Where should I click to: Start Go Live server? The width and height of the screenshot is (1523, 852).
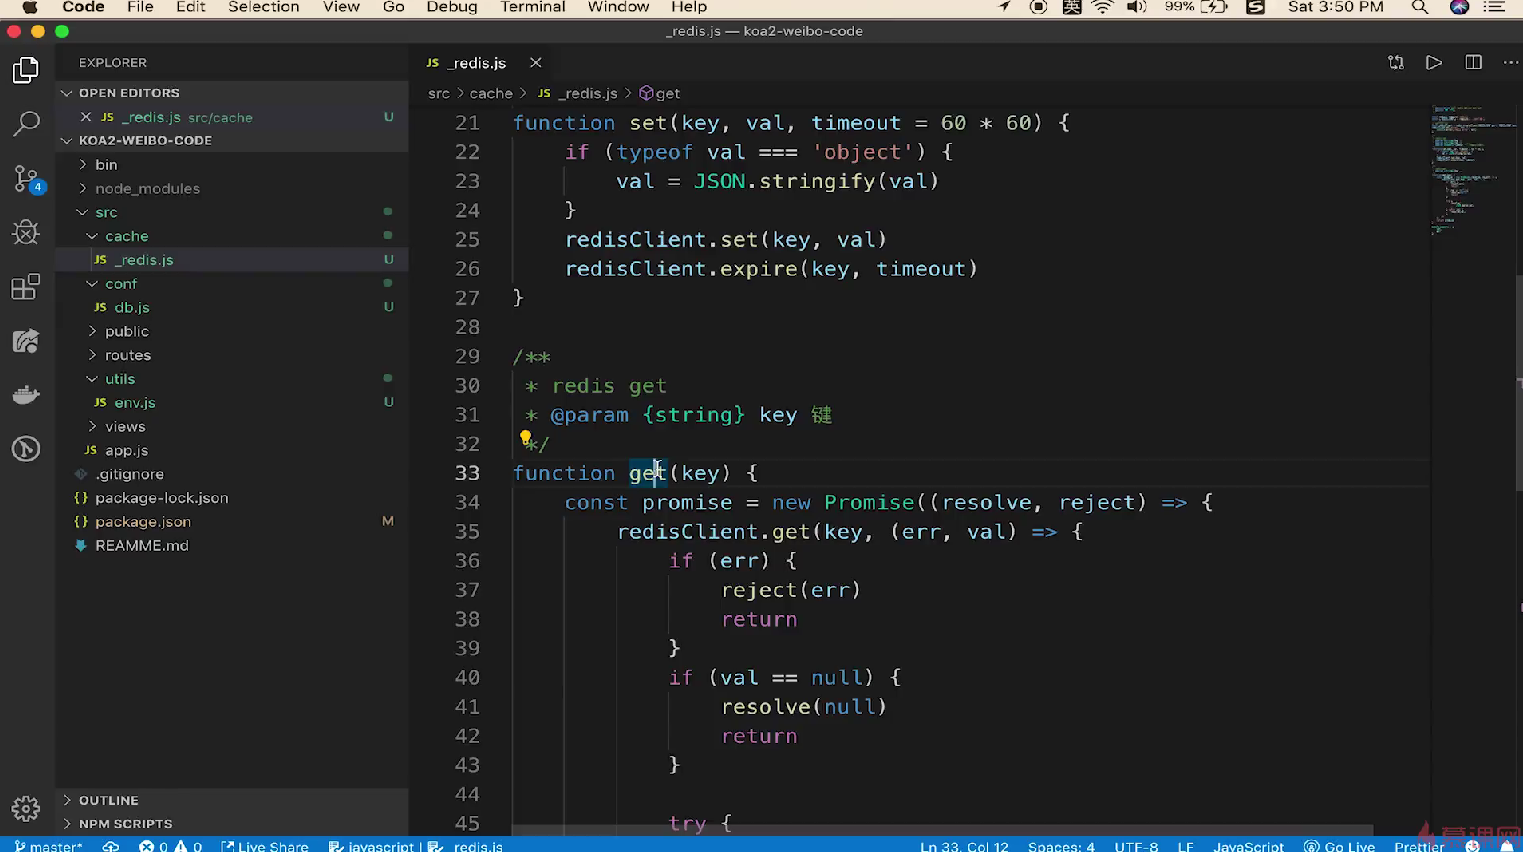tap(1340, 846)
